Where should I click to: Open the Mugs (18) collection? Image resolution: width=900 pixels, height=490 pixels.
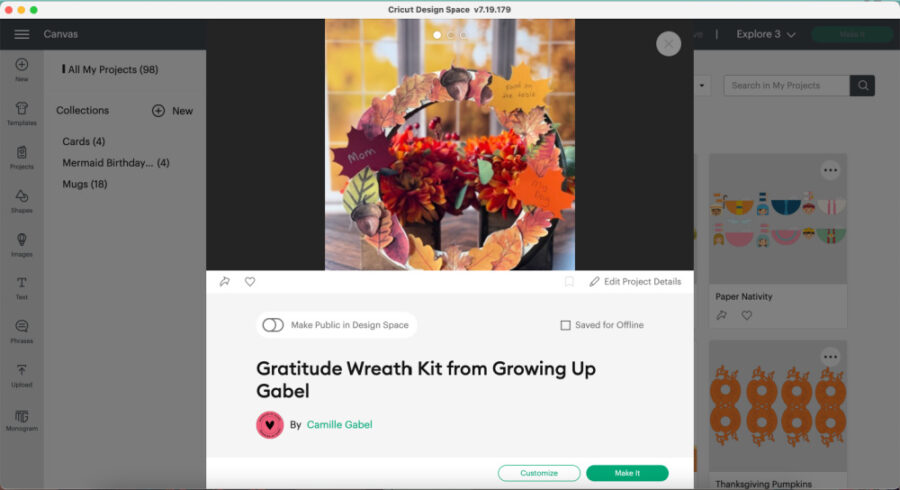pyautogui.click(x=85, y=184)
